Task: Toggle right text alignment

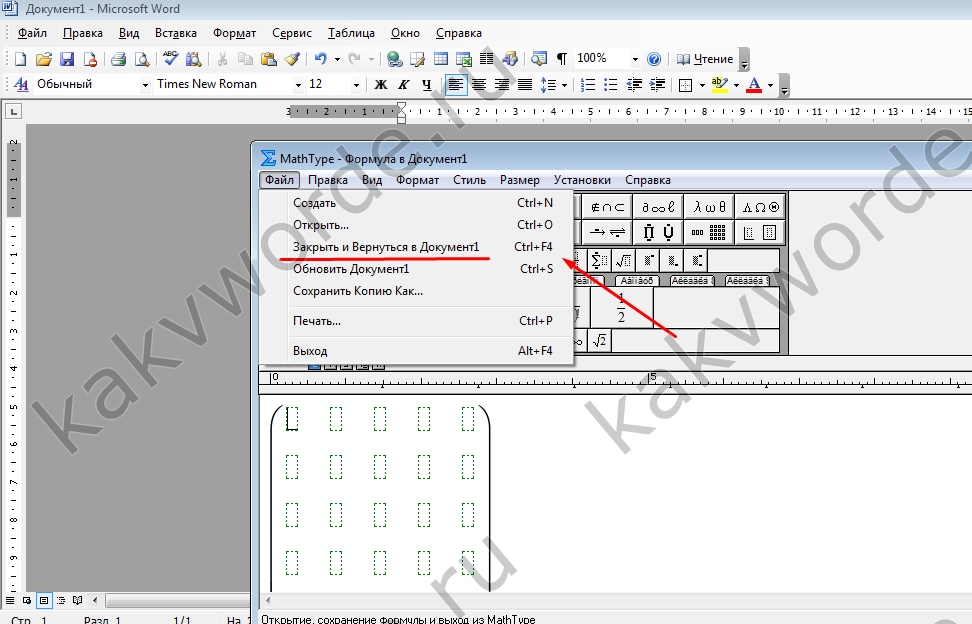Action: [x=501, y=85]
